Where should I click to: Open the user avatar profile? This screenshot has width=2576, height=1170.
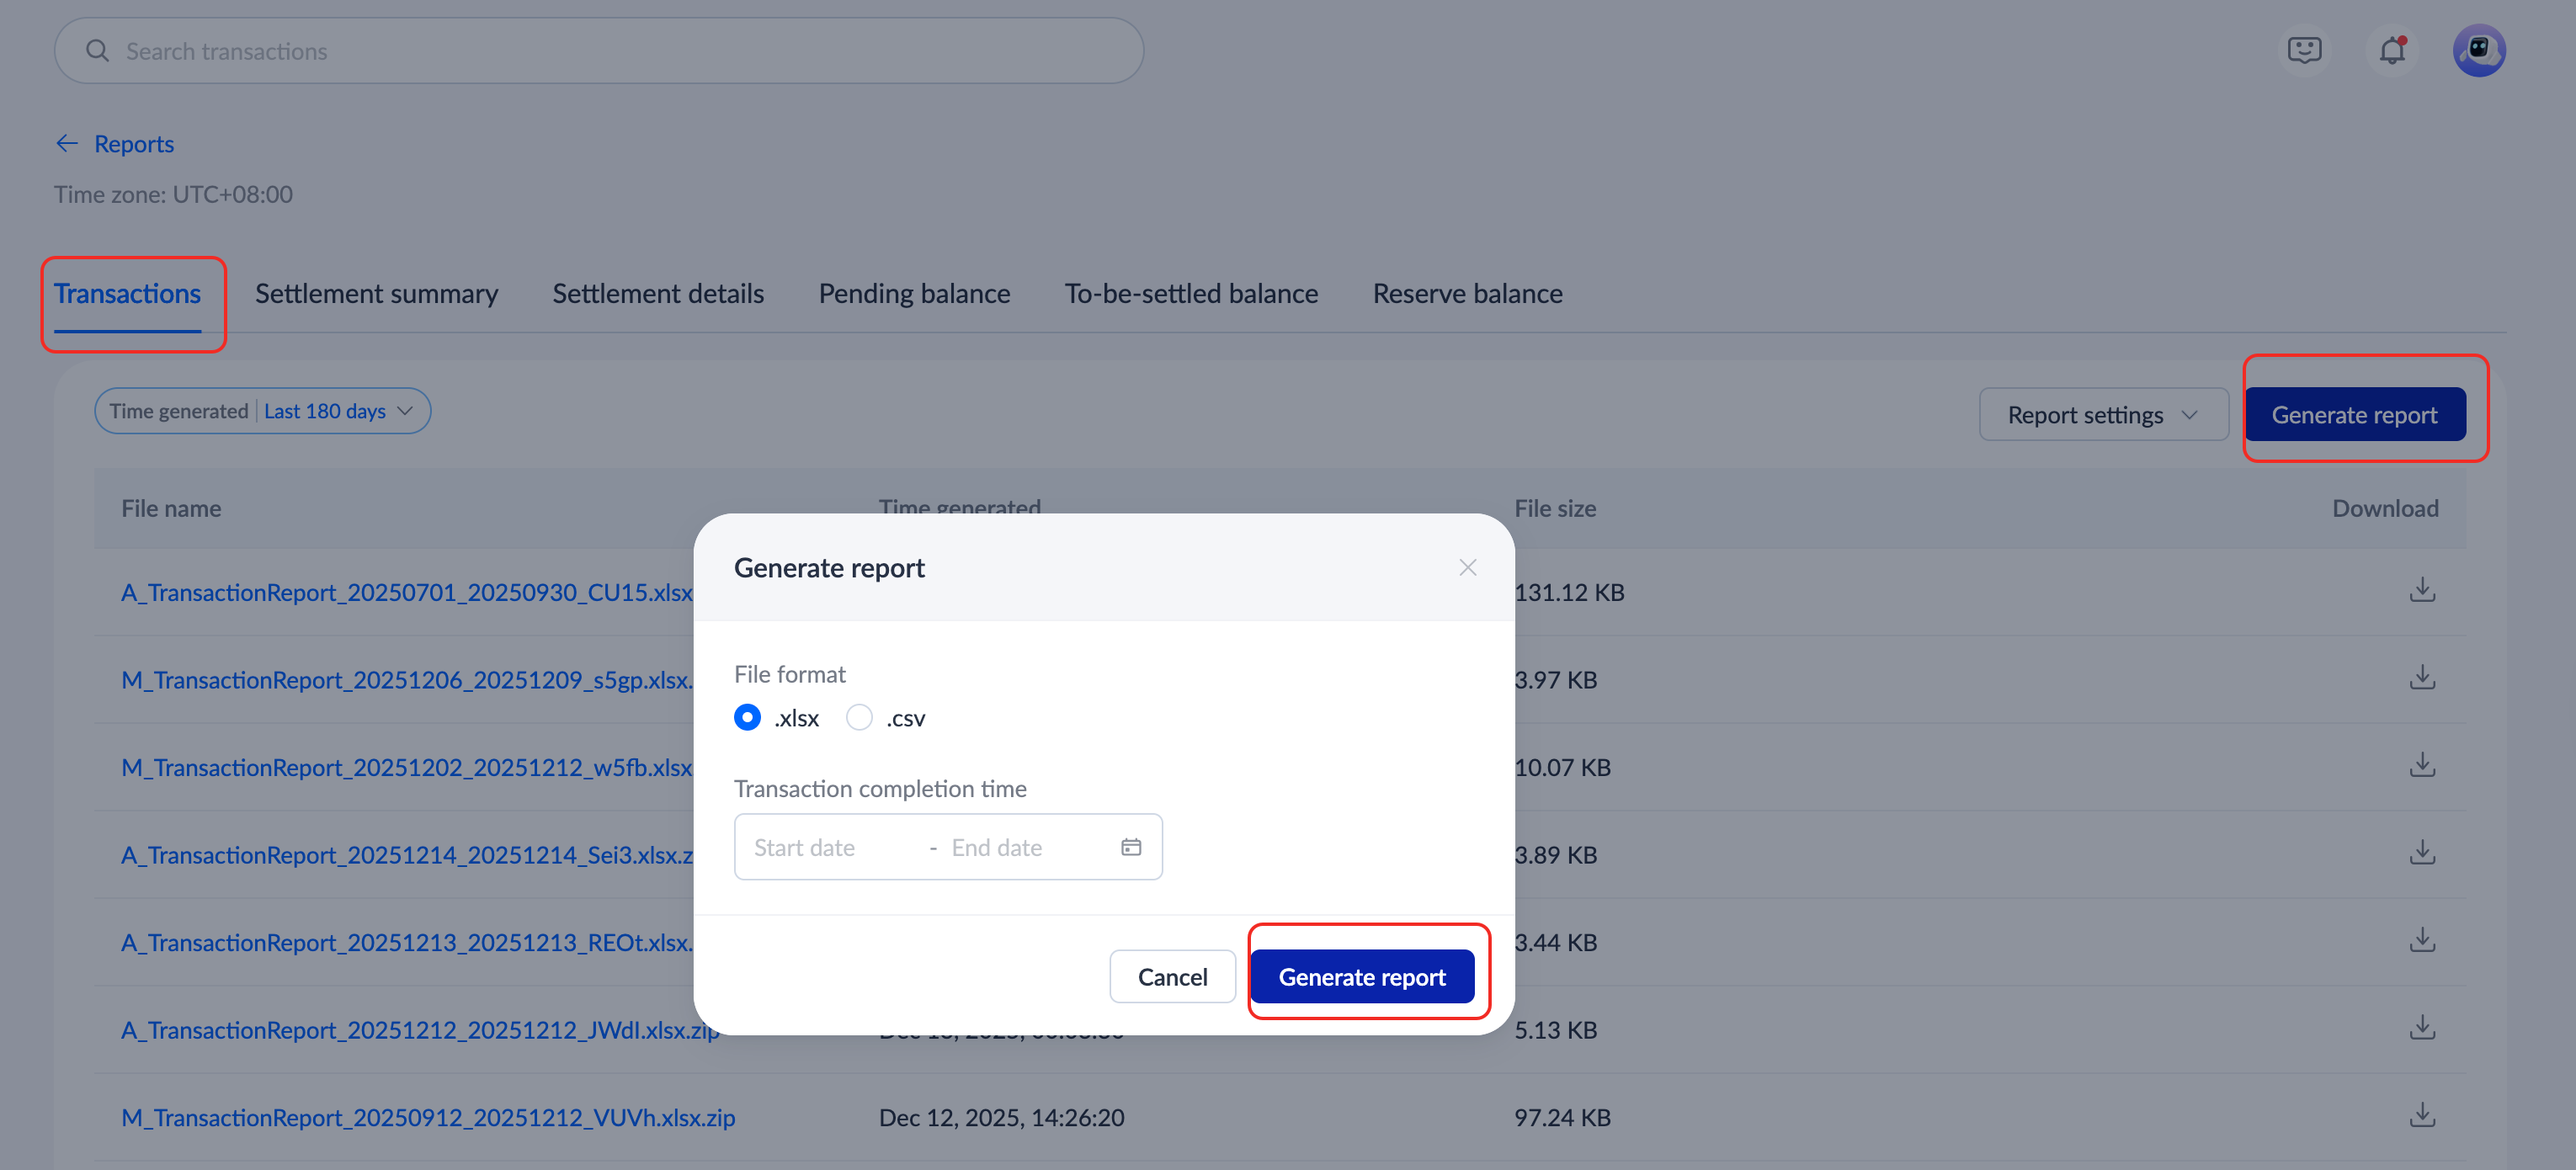tap(2478, 50)
